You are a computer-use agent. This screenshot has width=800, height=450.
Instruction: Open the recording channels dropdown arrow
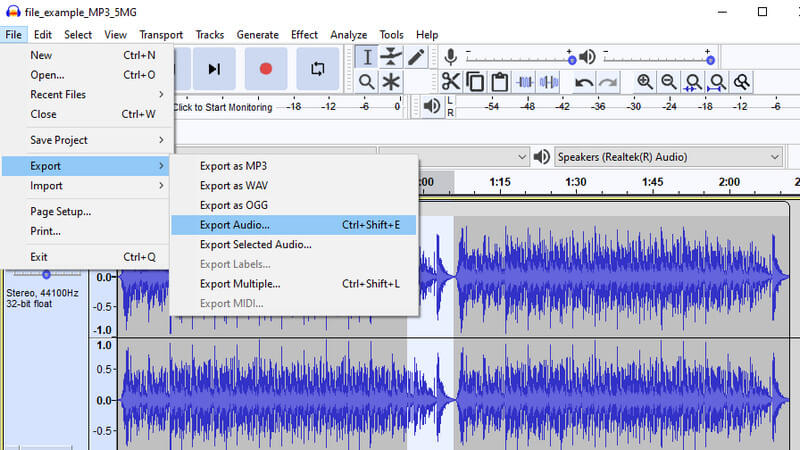[x=521, y=157]
